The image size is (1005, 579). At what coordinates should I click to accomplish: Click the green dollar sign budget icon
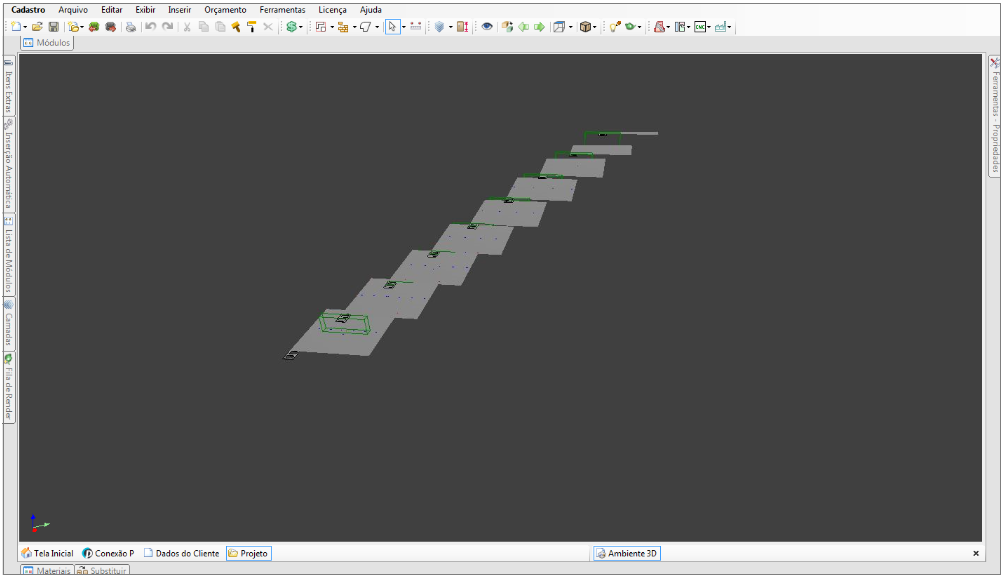pyautogui.click(x=291, y=27)
